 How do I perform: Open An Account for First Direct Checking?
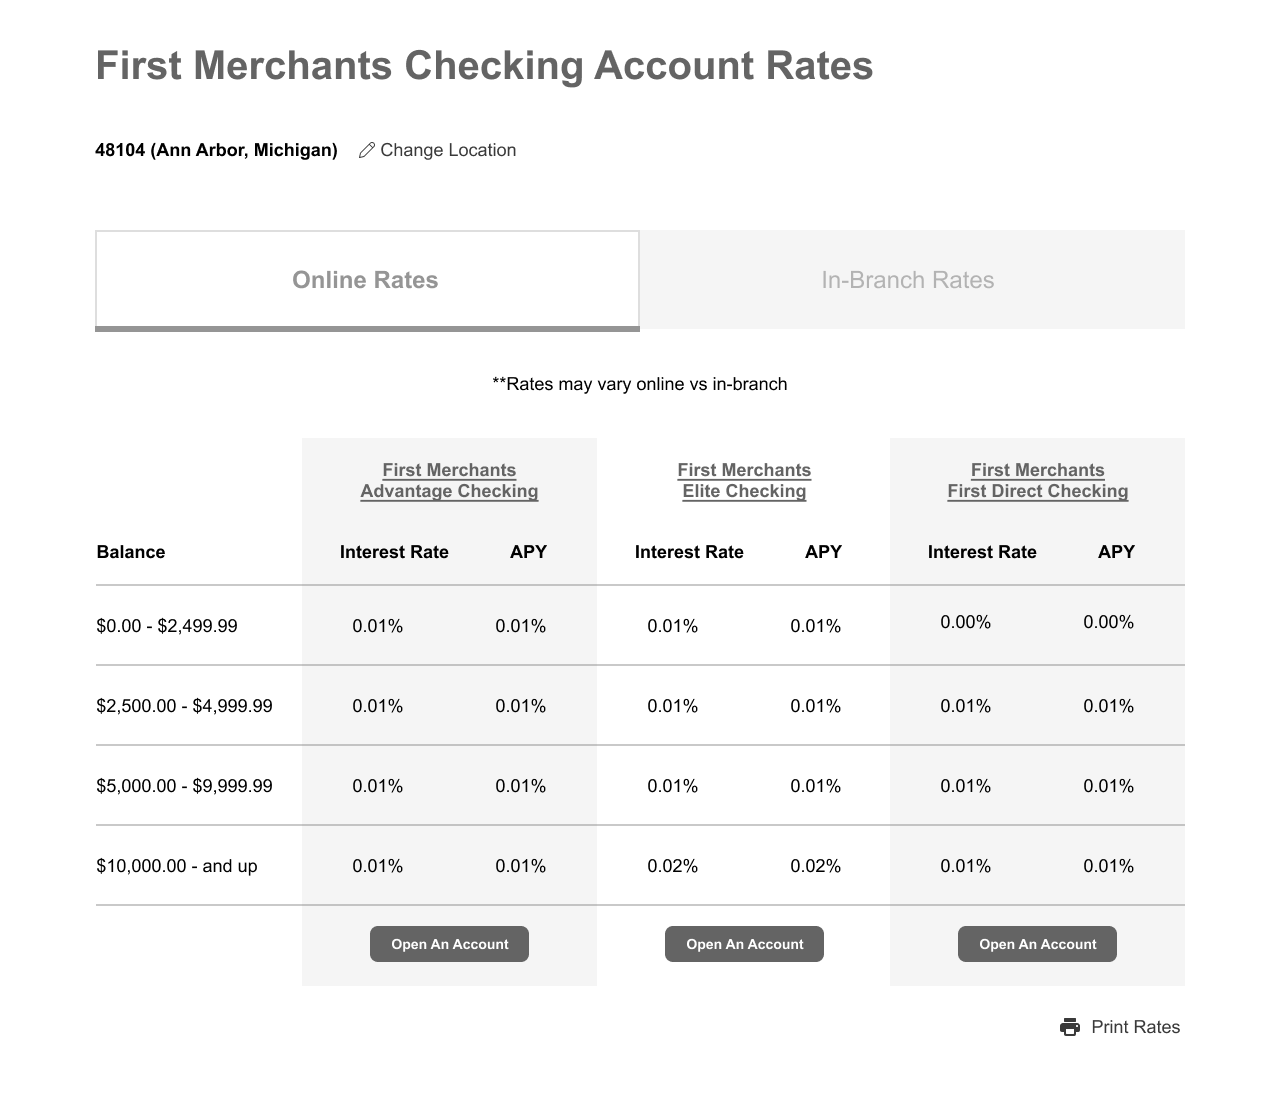(1037, 944)
